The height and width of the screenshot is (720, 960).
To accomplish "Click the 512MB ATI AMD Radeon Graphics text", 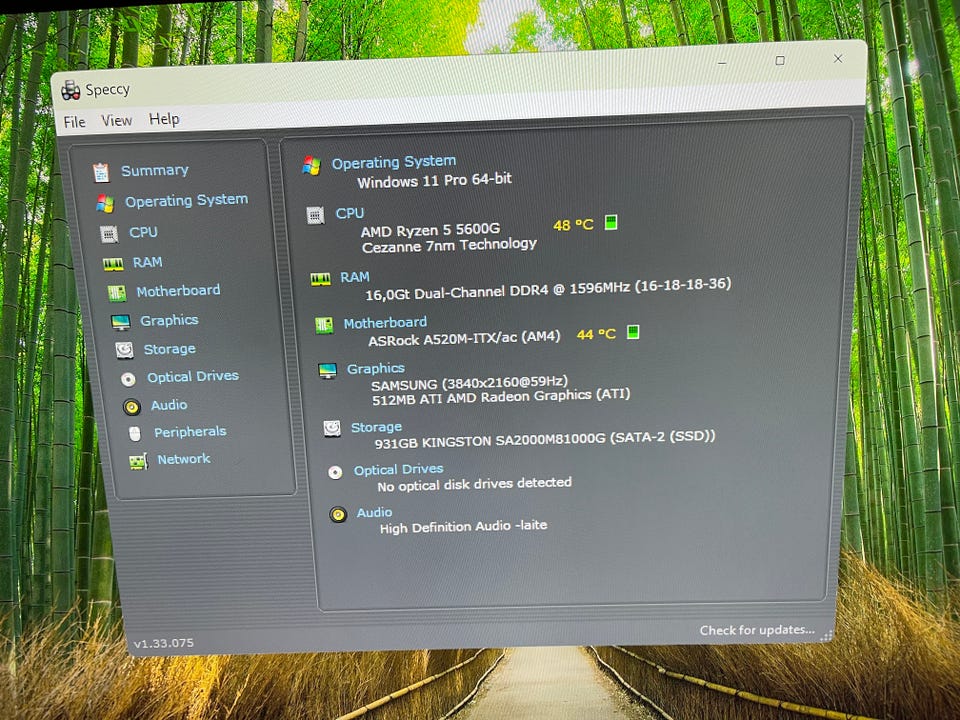I will [501, 397].
